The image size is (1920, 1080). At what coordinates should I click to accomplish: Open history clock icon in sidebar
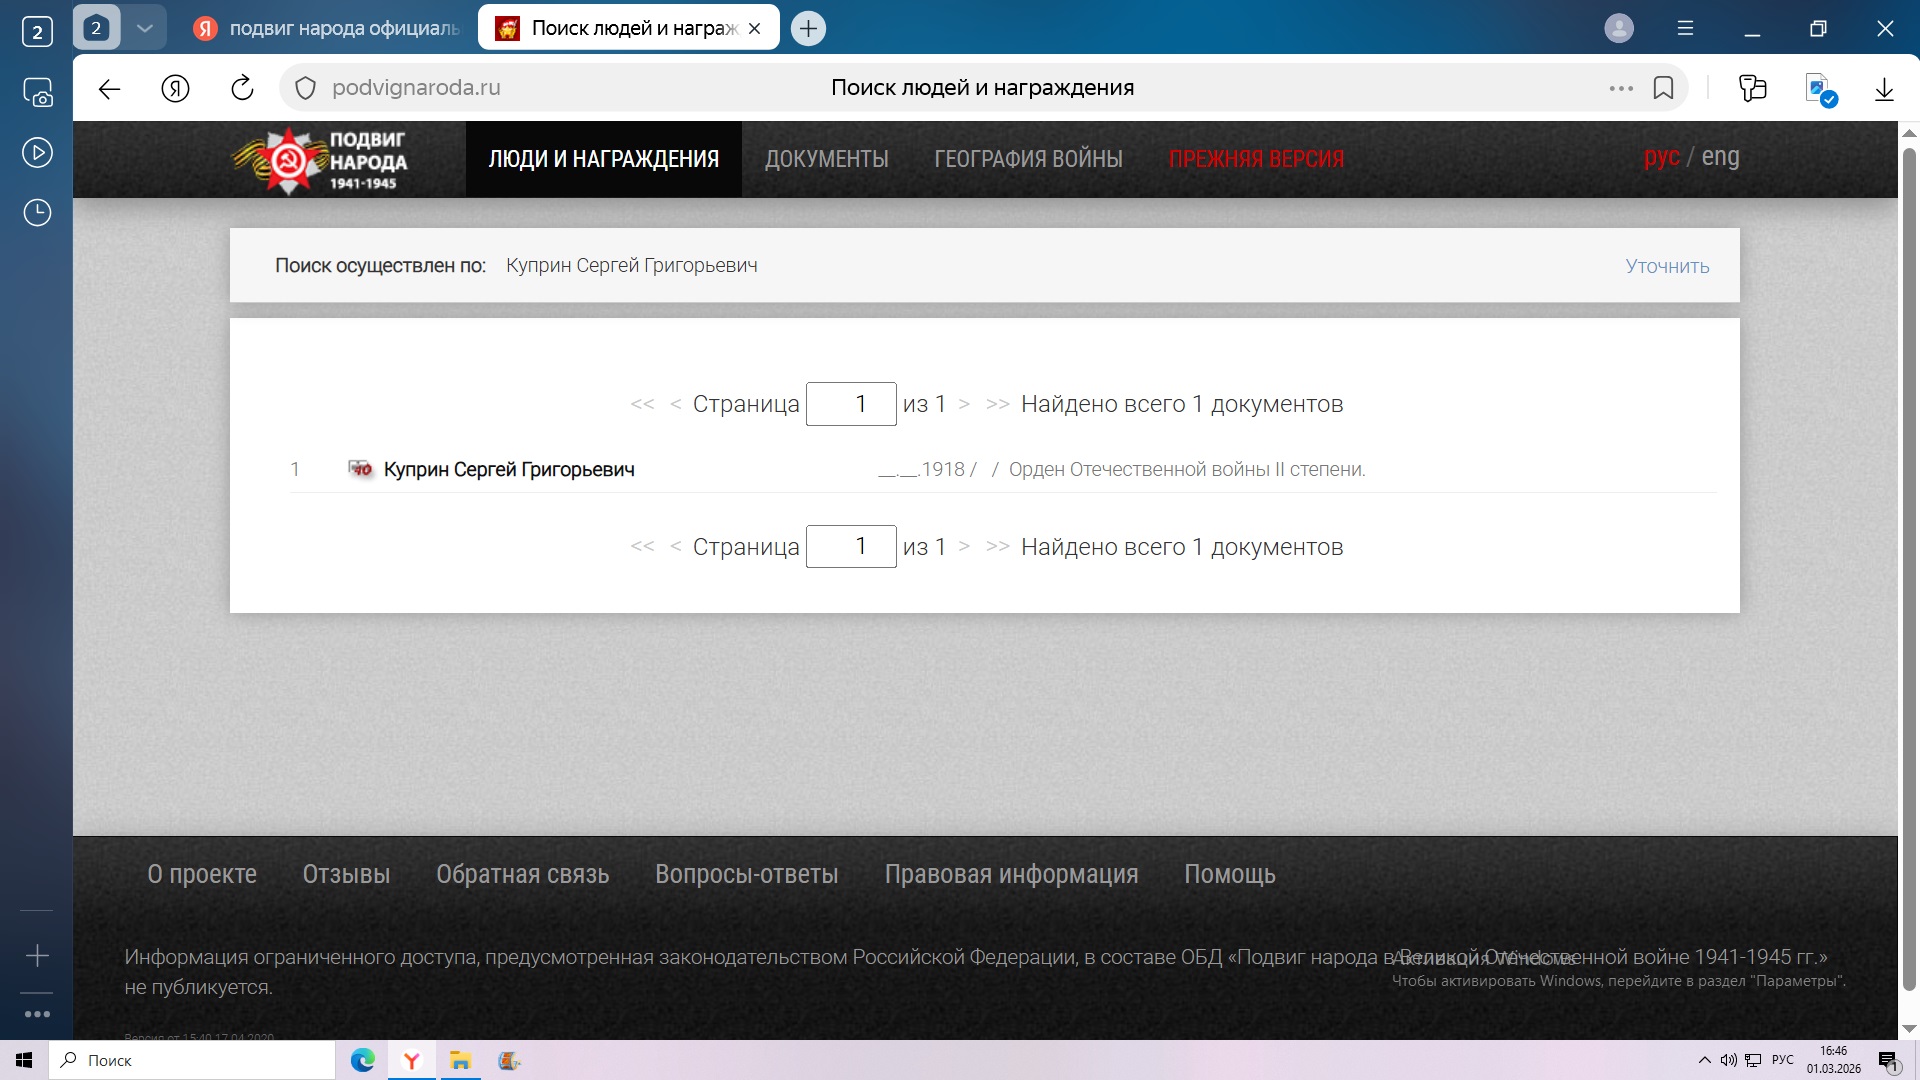[37, 213]
